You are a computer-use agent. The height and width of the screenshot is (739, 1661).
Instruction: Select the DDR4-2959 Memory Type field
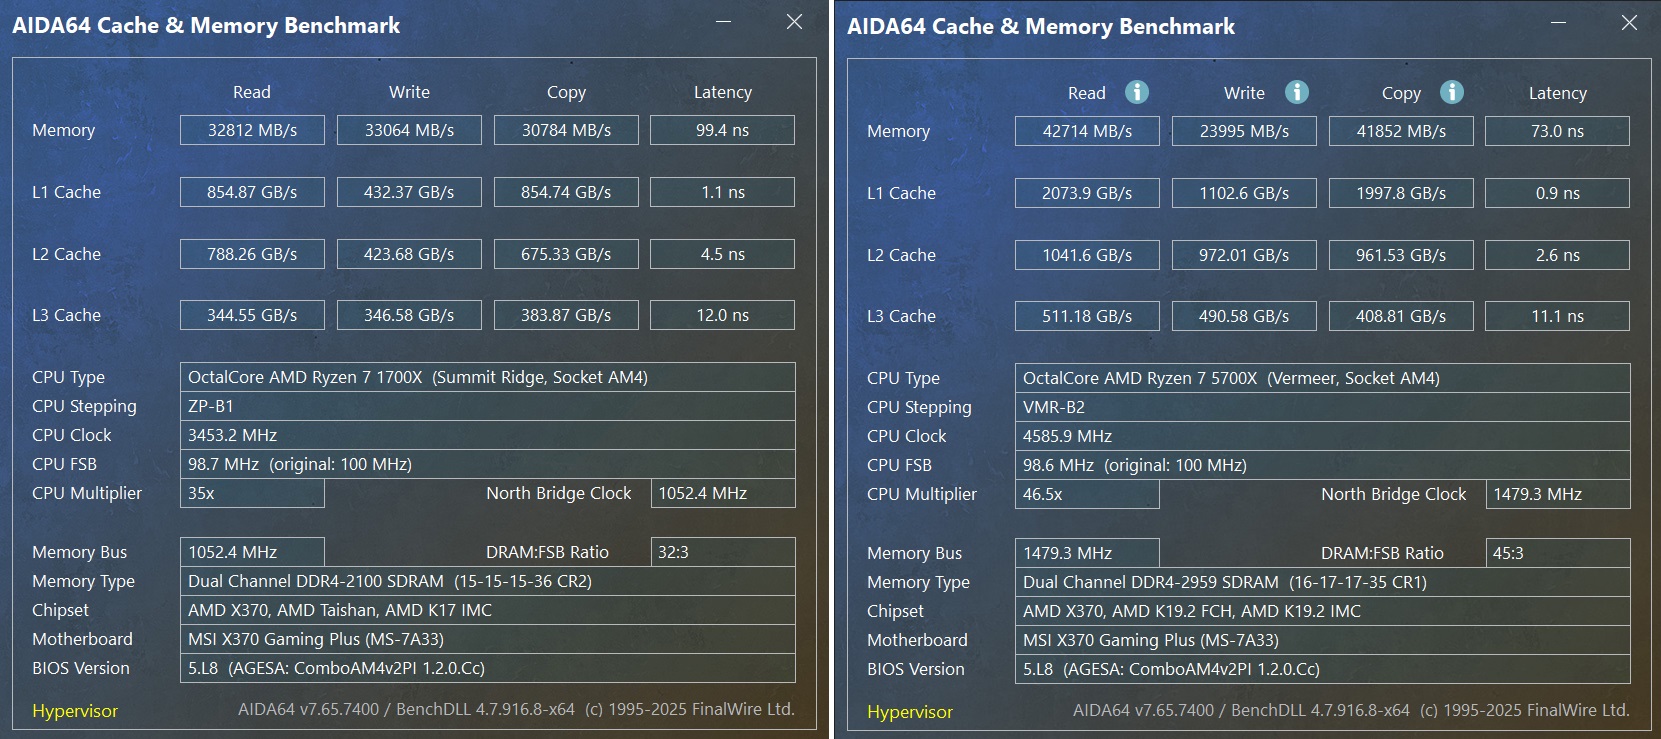pyautogui.click(x=1323, y=582)
